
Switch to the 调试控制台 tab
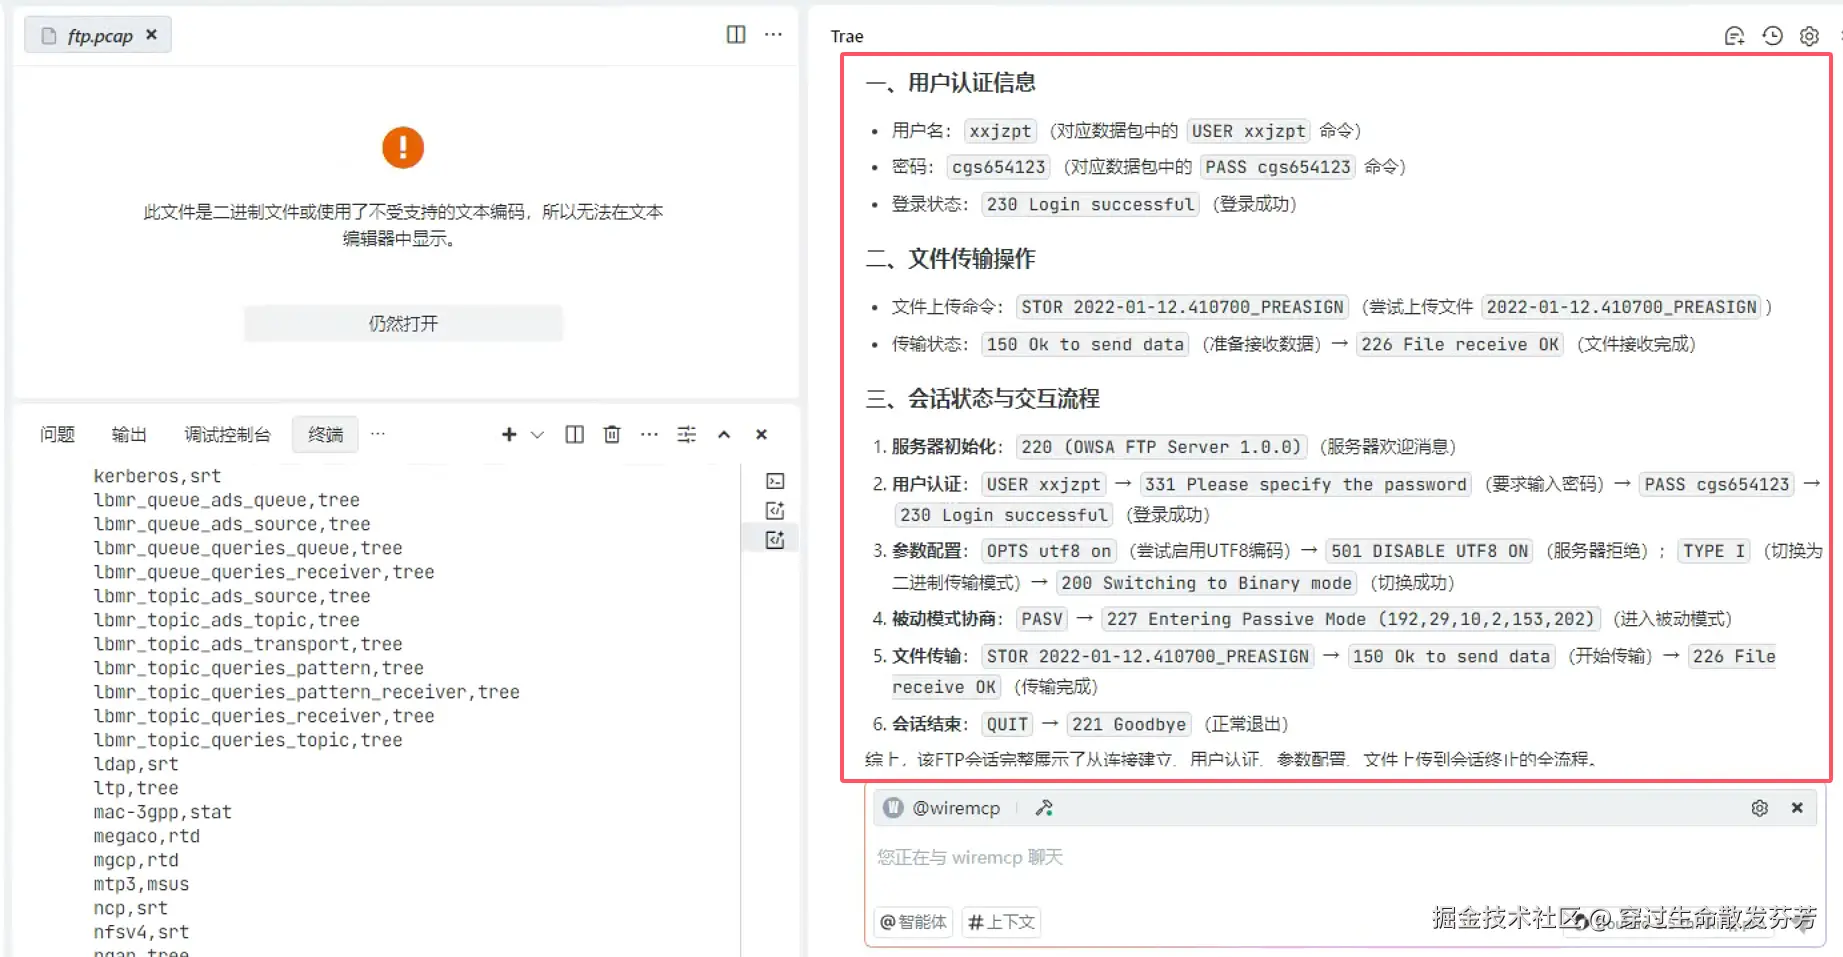227,434
